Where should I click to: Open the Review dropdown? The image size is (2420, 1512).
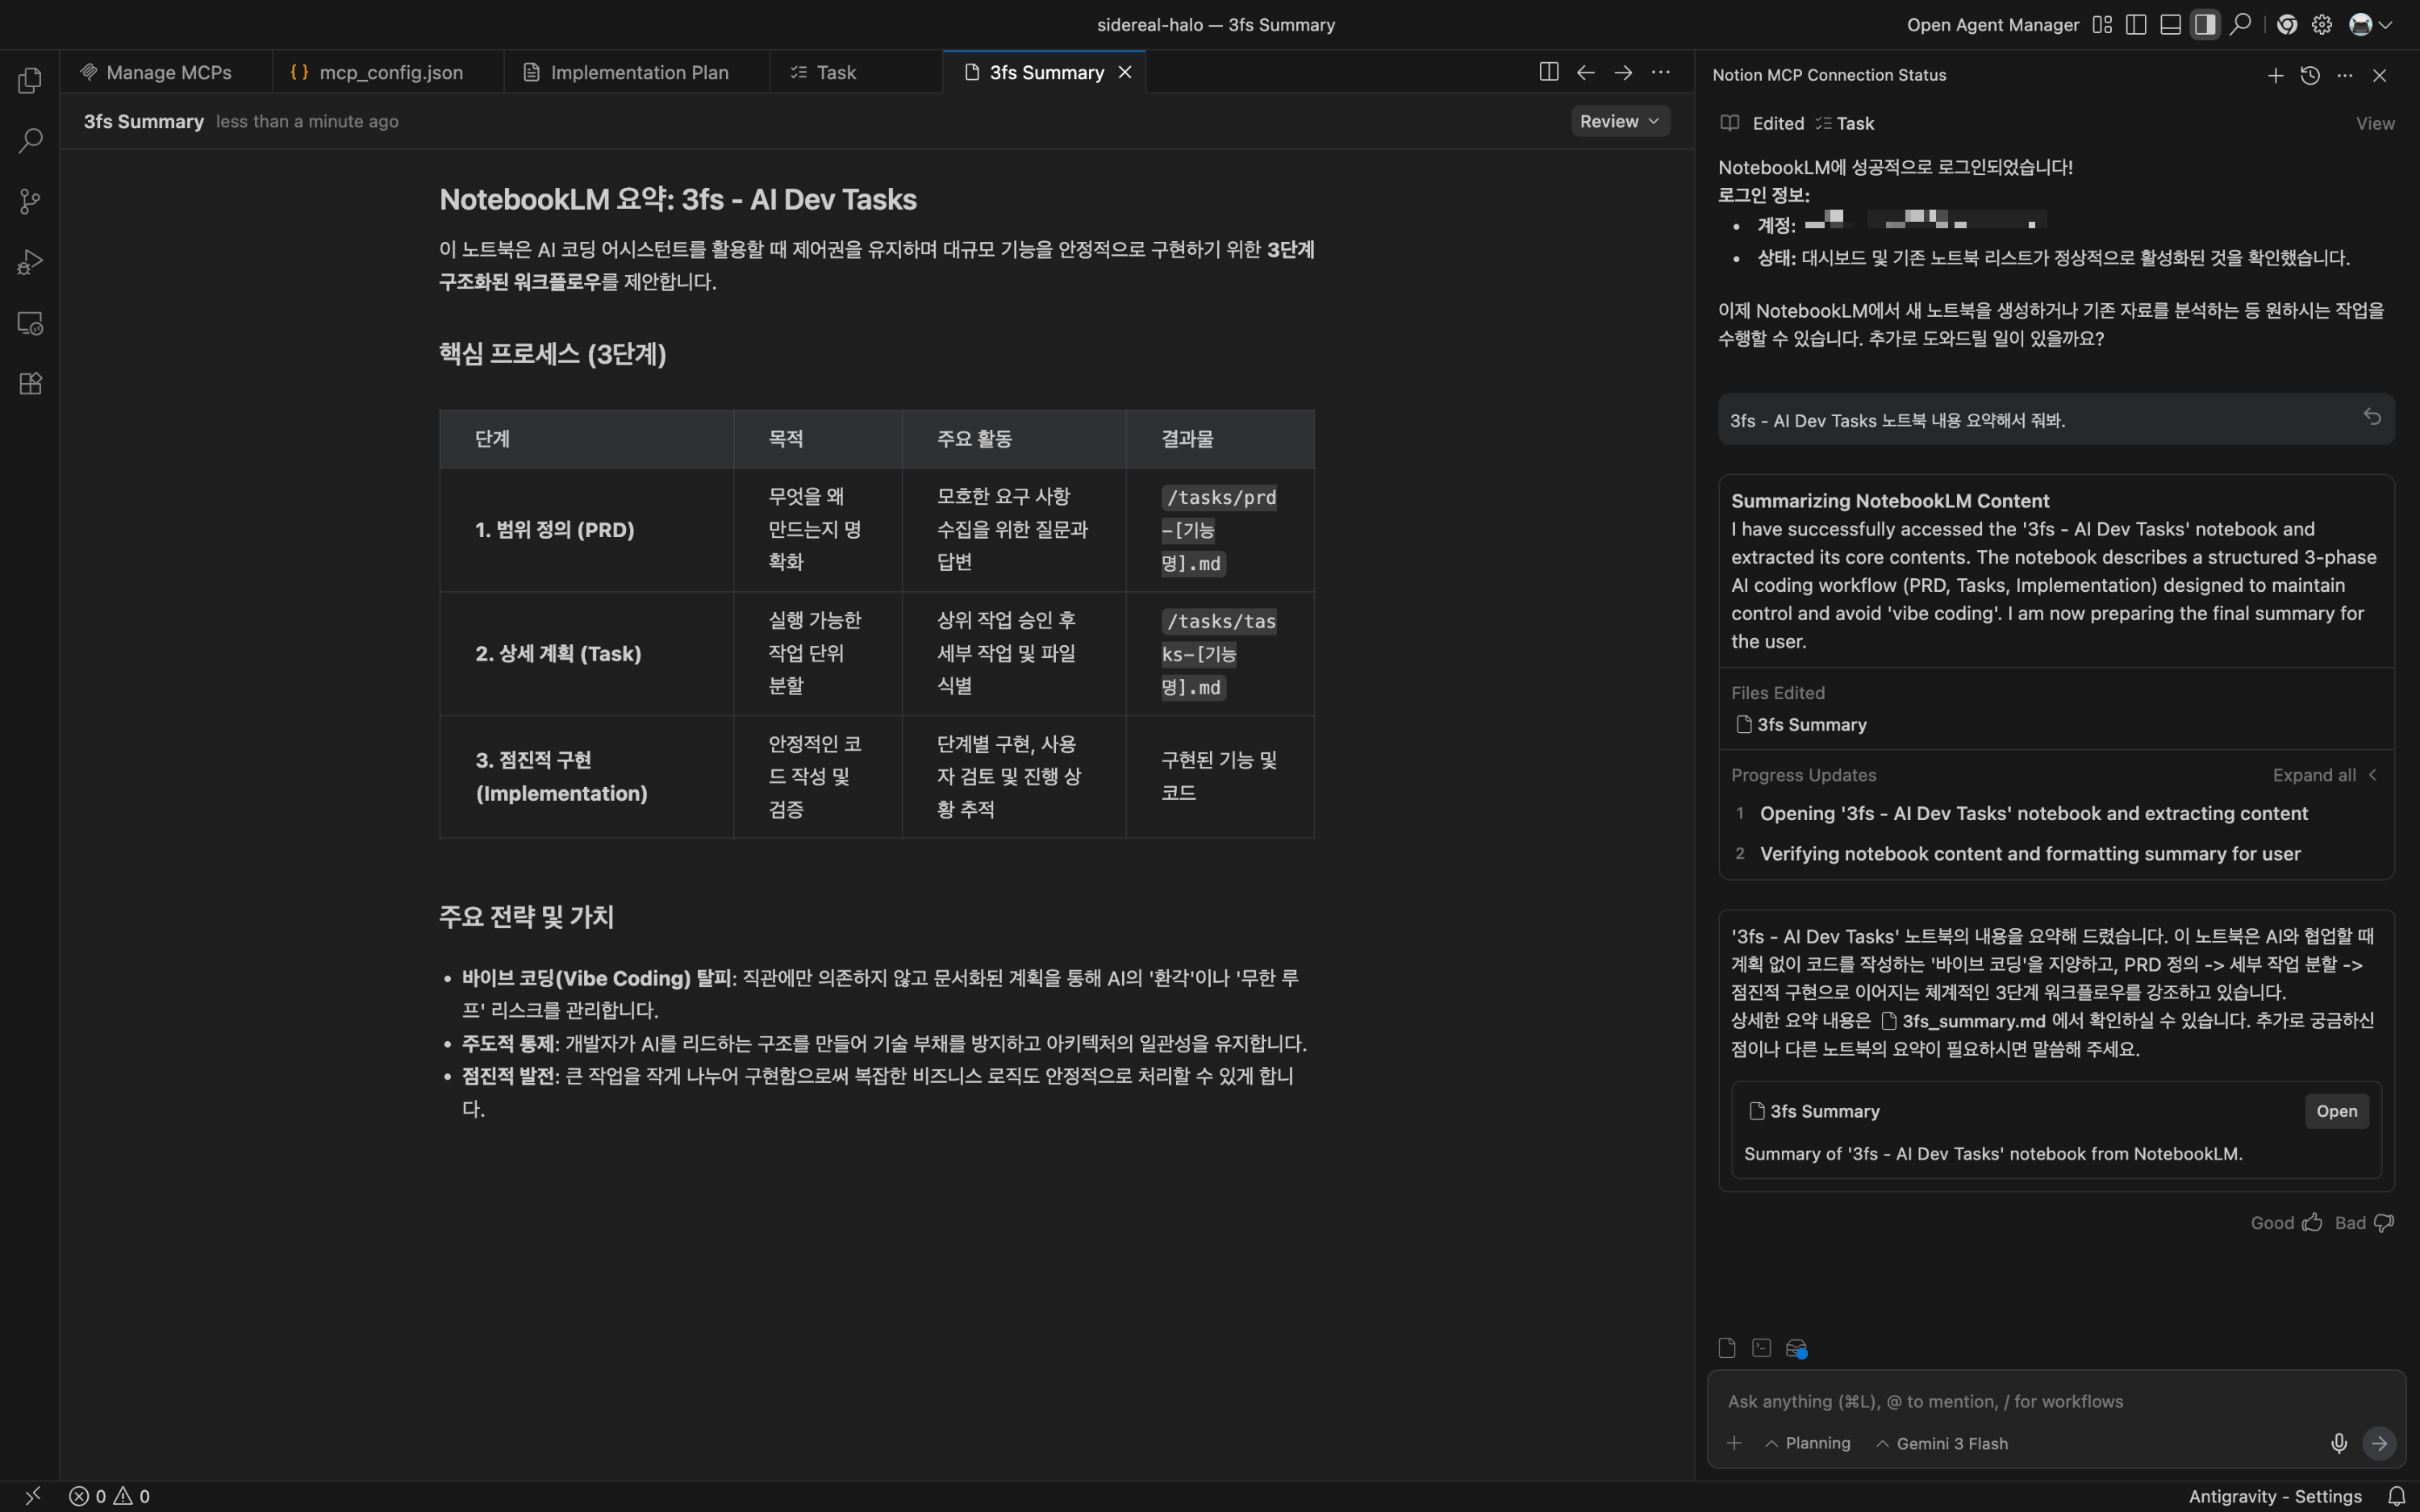click(x=1619, y=121)
